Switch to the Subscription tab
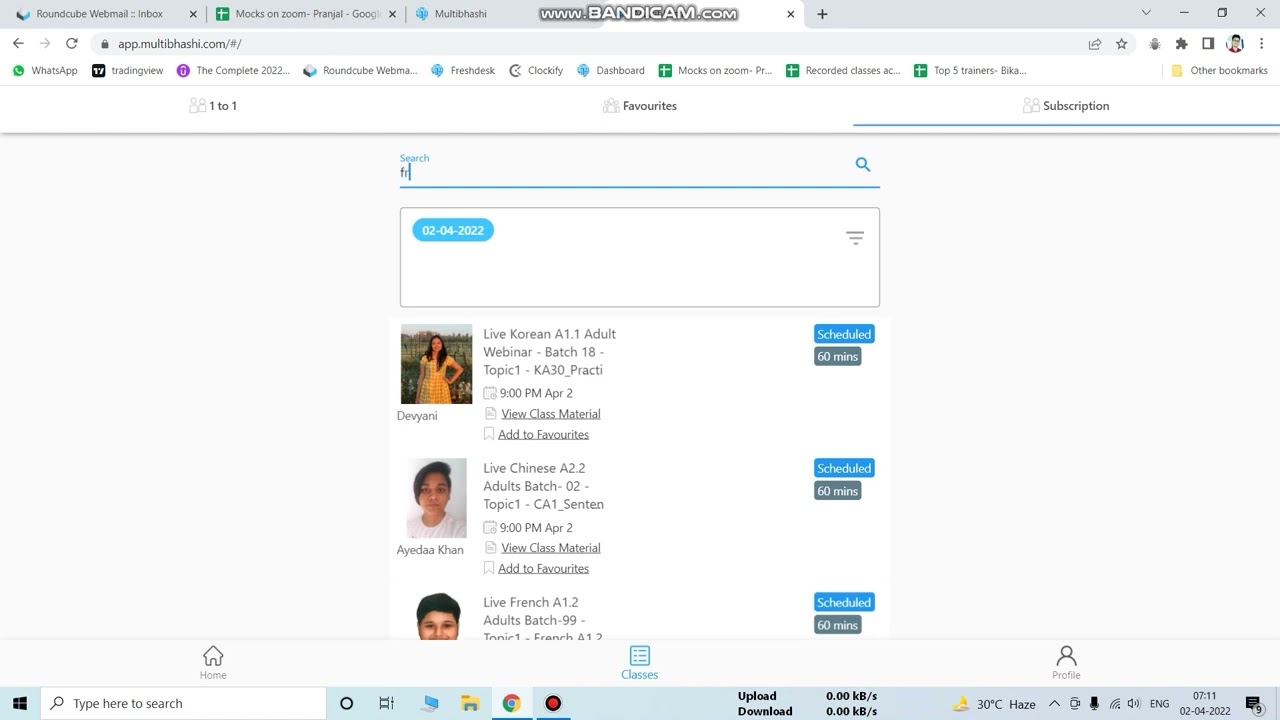The width and height of the screenshot is (1280, 720). (1066, 106)
